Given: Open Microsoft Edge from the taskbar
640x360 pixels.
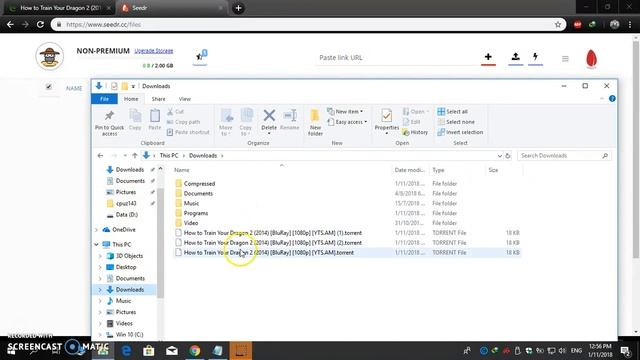Looking at the screenshot, I should pos(126,351).
